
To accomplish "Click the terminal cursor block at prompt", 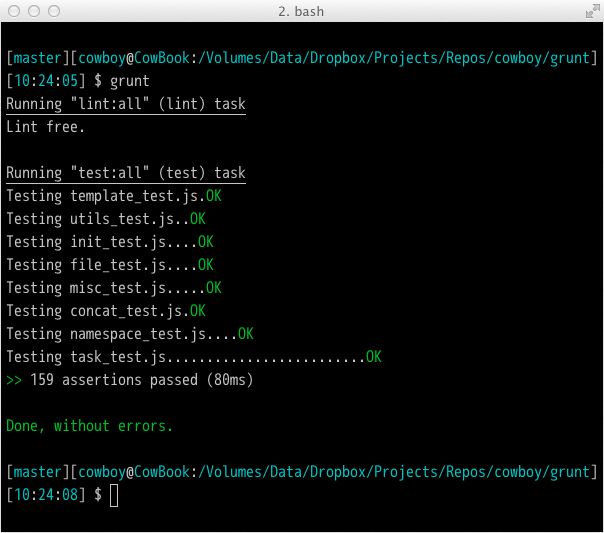I will [114, 496].
